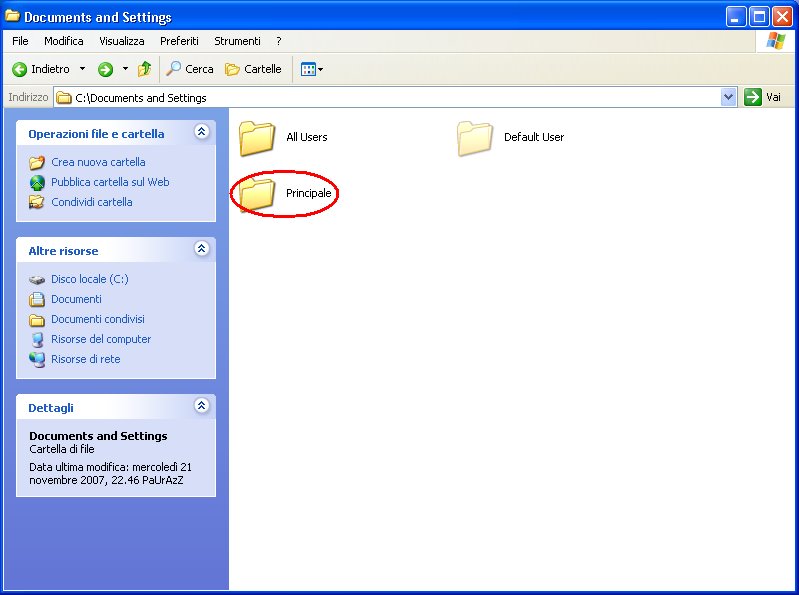The image size is (799, 595).
Task: Open Risorse di rete link
Action: [x=86, y=359]
